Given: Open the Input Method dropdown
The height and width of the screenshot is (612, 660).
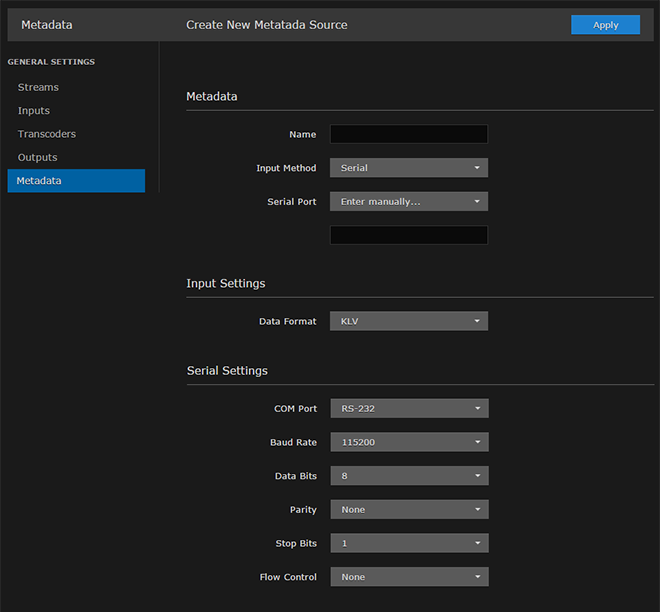Looking at the screenshot, I should click(408, 168).
